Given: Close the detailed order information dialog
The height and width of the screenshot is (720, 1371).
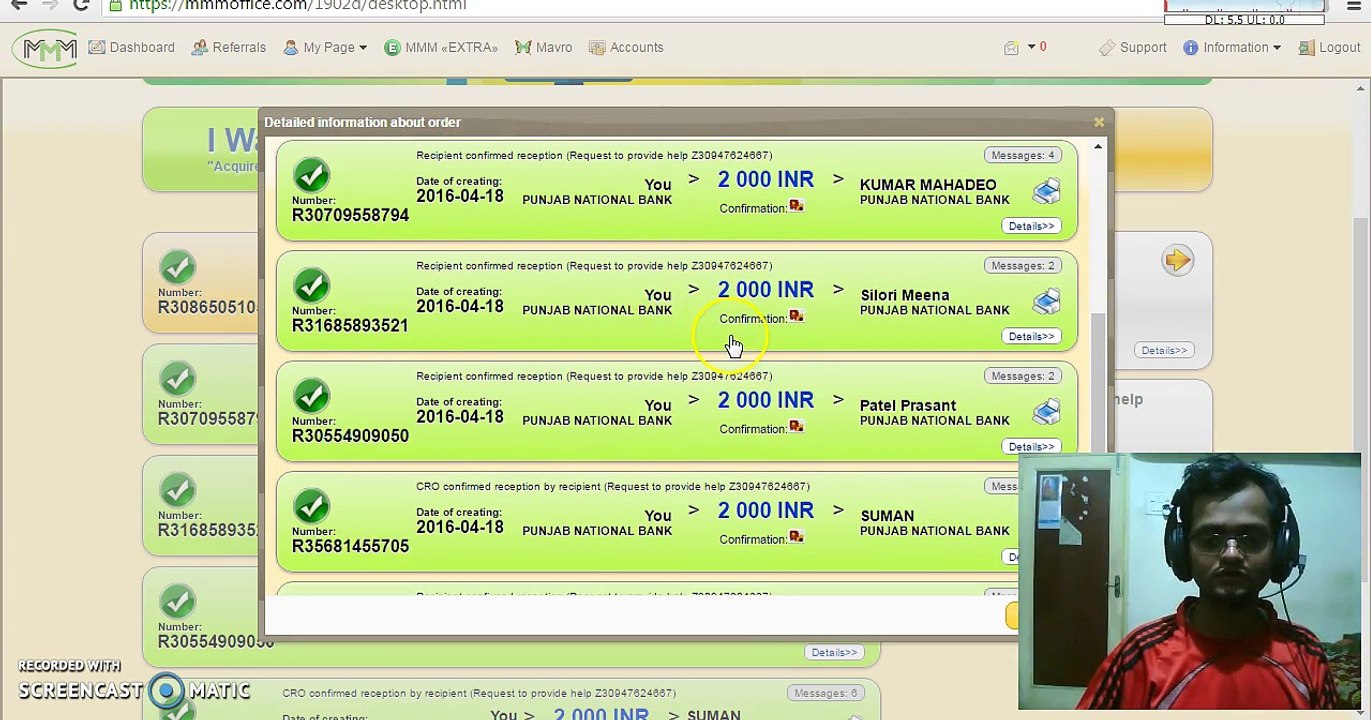Looking at the screenshot, I should (x=1099, y=122).
